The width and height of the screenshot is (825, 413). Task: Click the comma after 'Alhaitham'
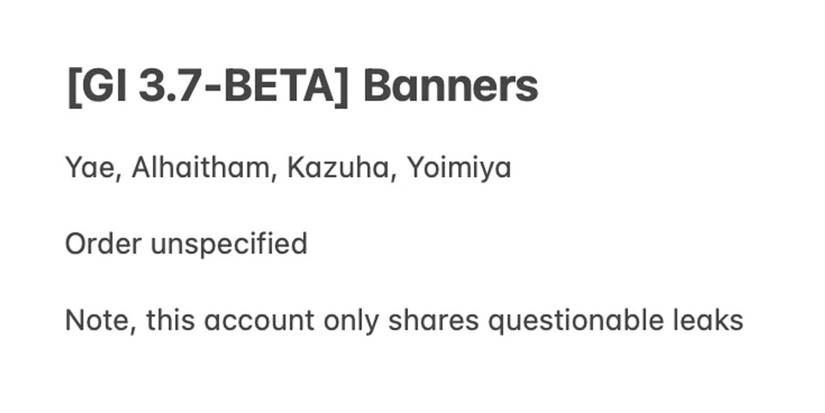(275, 175)
